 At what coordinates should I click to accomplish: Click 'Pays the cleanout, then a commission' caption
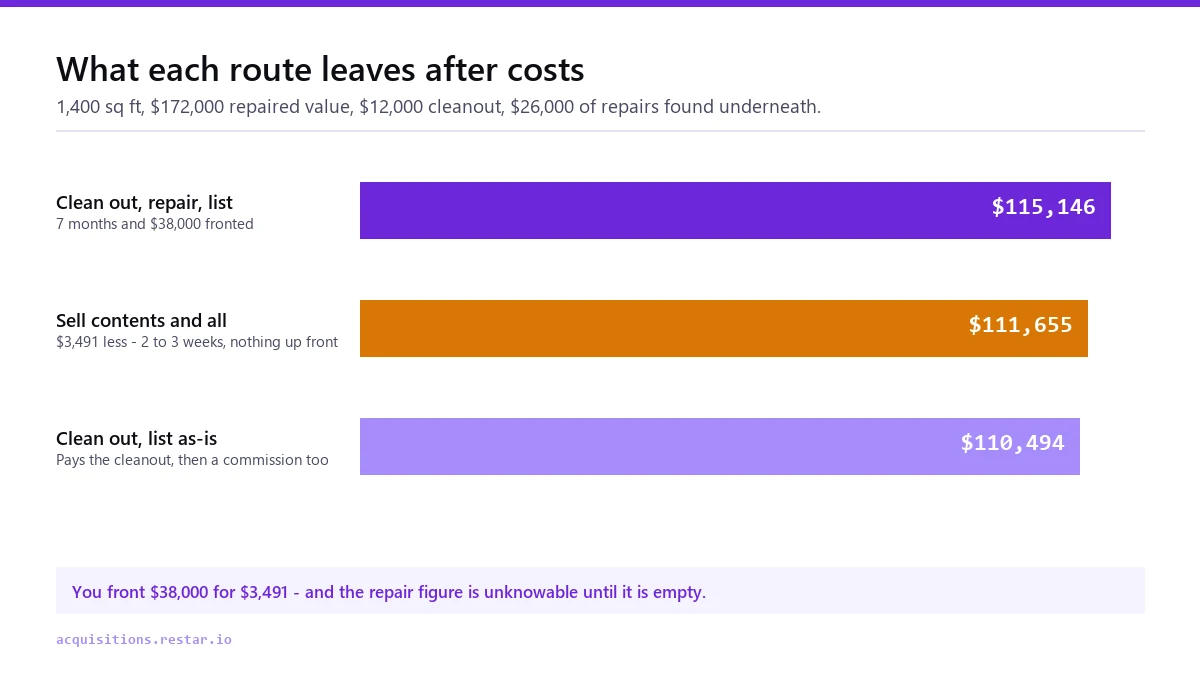192,460
